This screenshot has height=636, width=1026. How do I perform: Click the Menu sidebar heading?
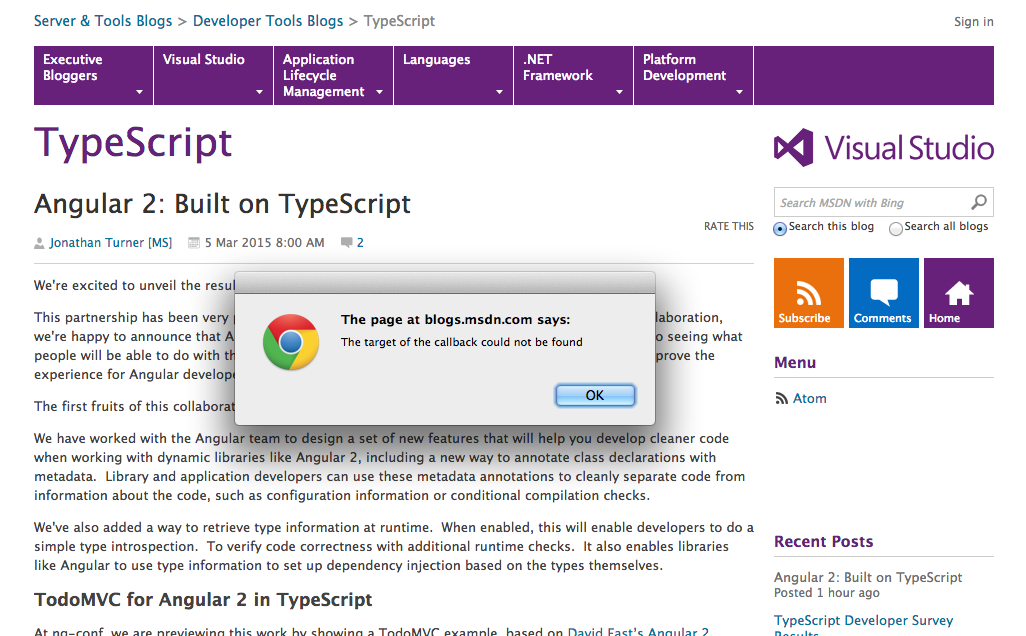tap(795, 362)
